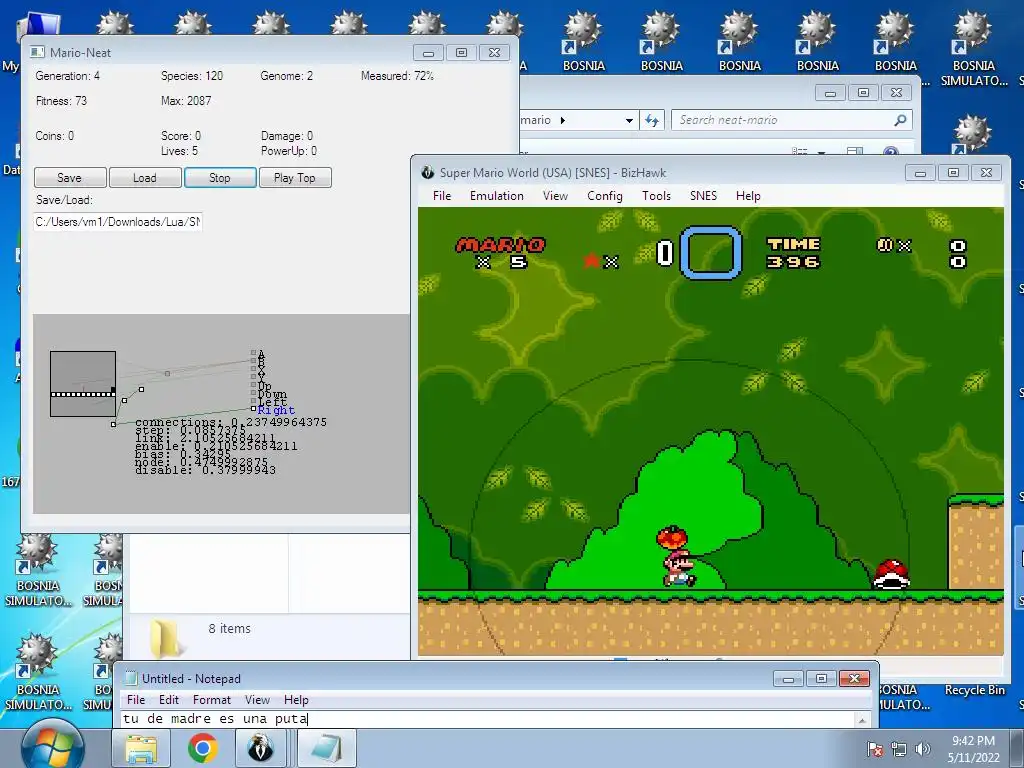Stop the Mario-Neat training run
The height and width of the screenshot is (768, 1024).
click(220, 178)
